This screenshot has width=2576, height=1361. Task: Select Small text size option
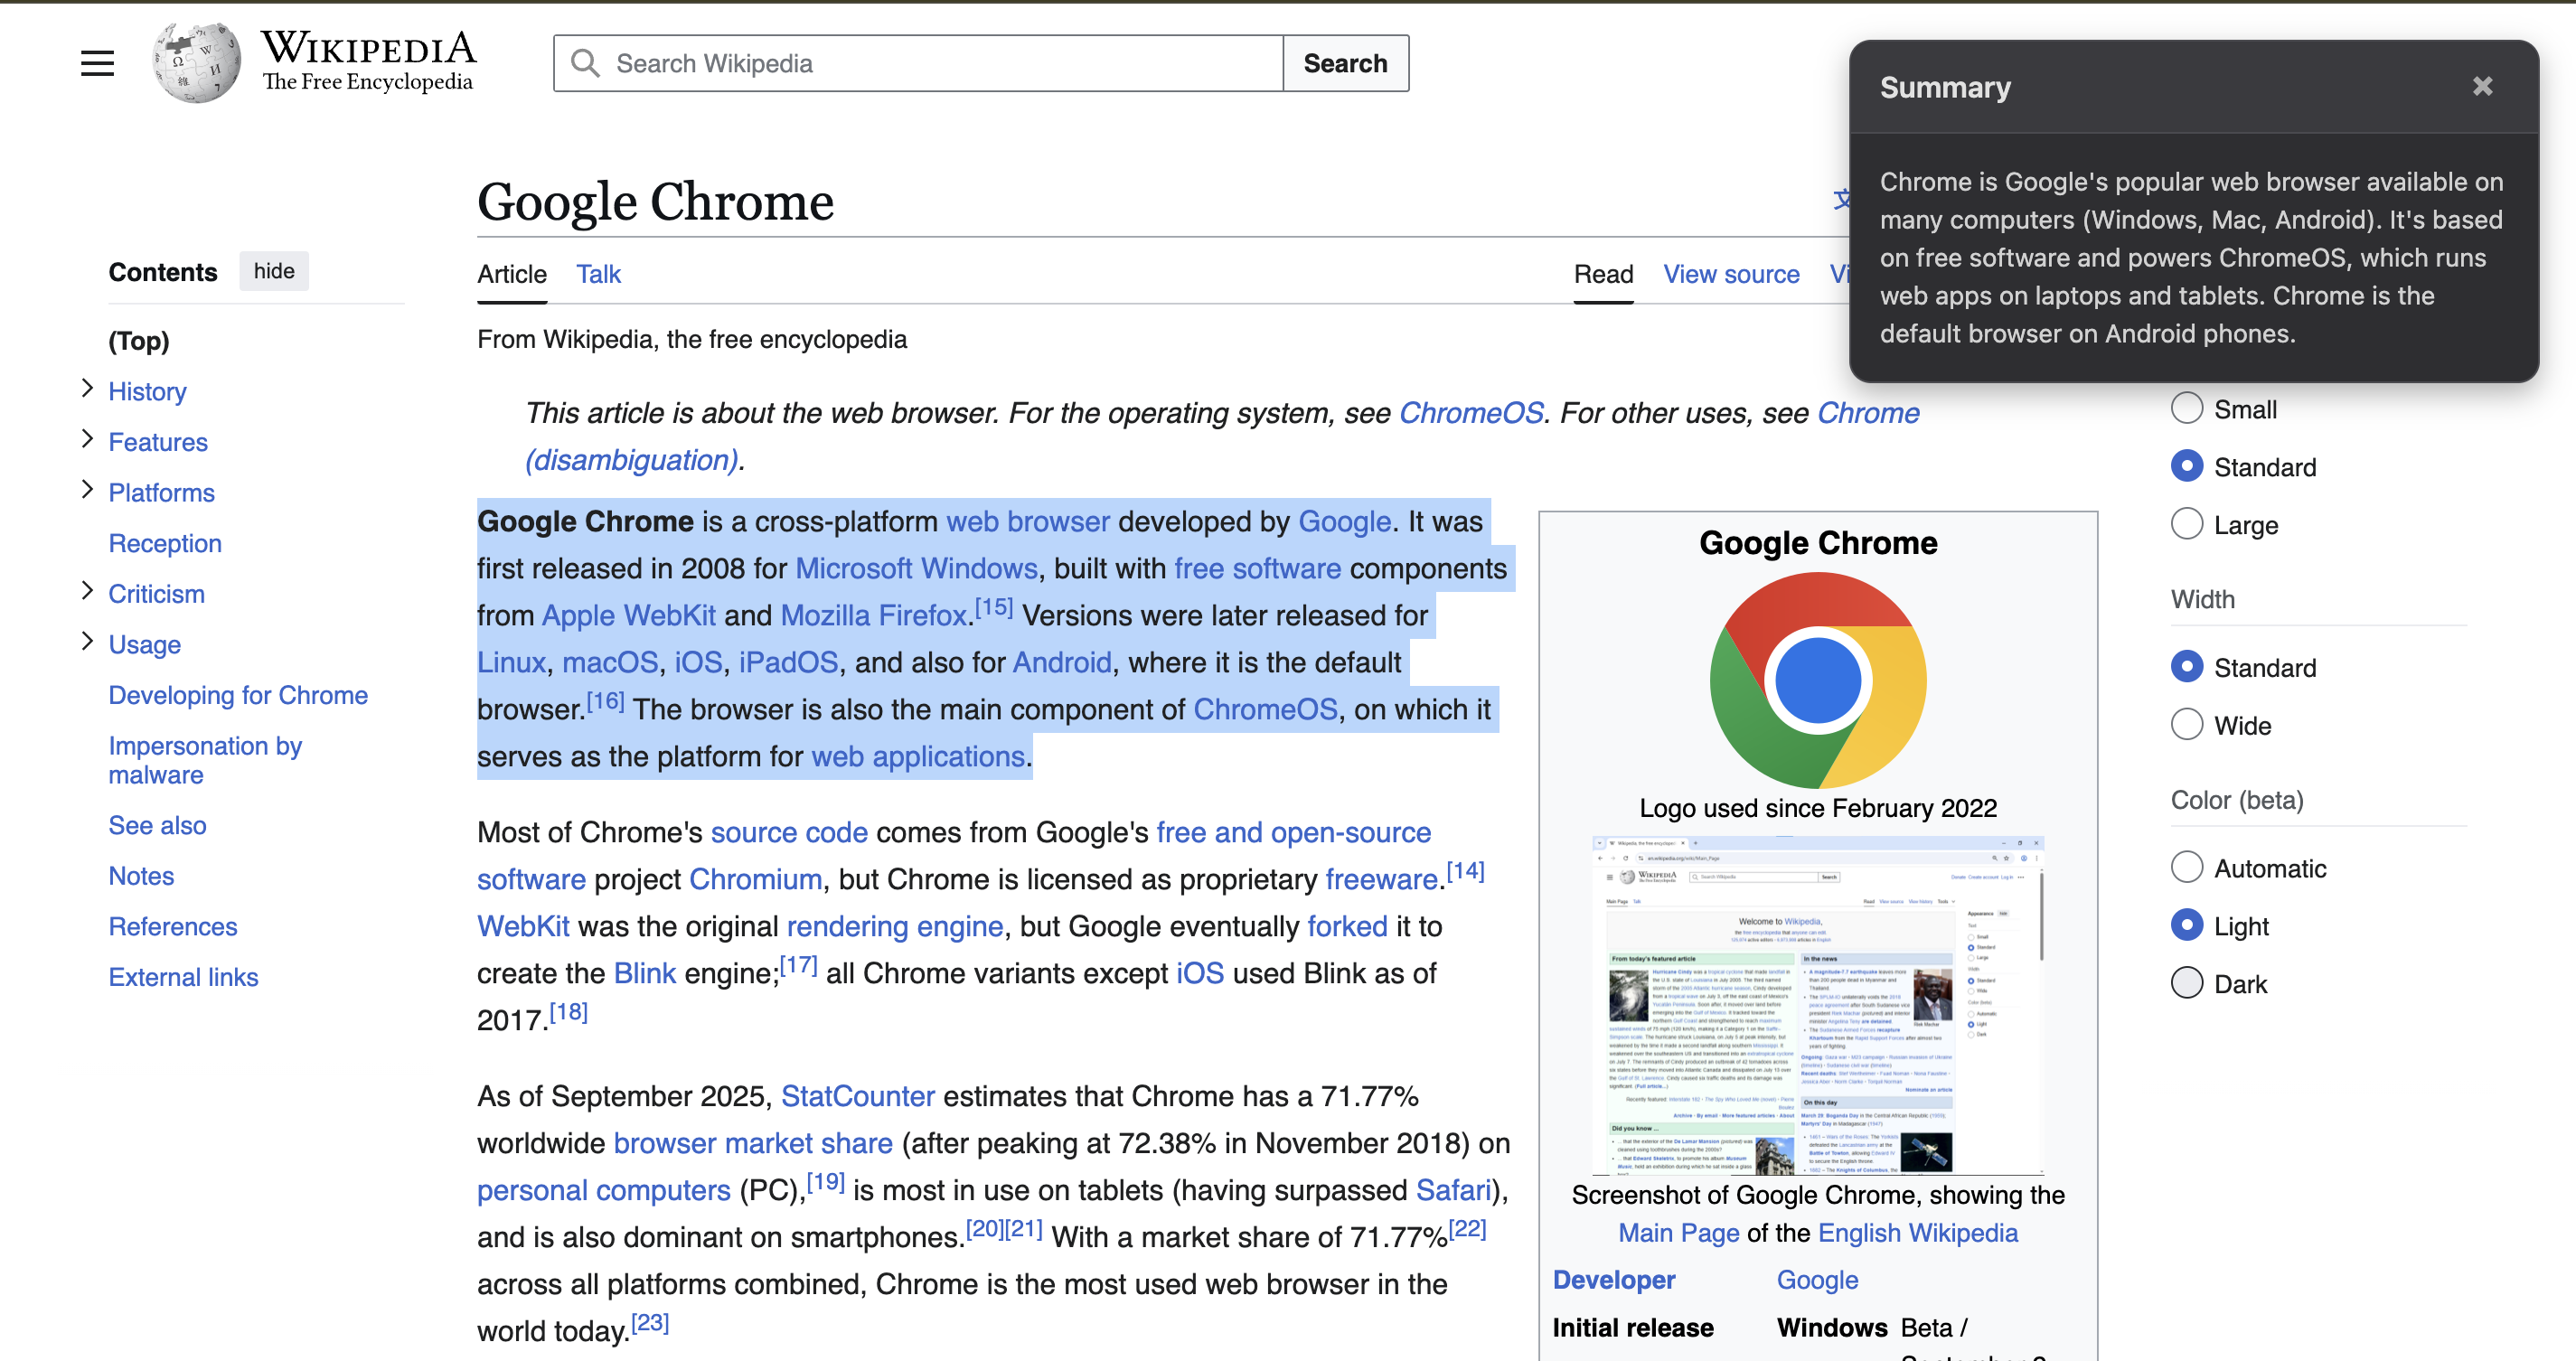tap(2187, 408)
